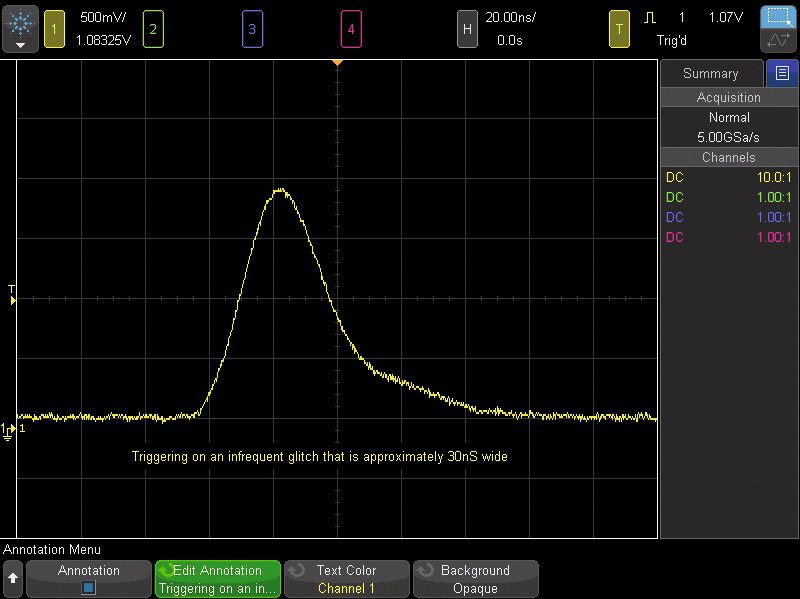
Task: Open the Keysight main menu logo
Action: pyautogui.click(x=20, y=29)
